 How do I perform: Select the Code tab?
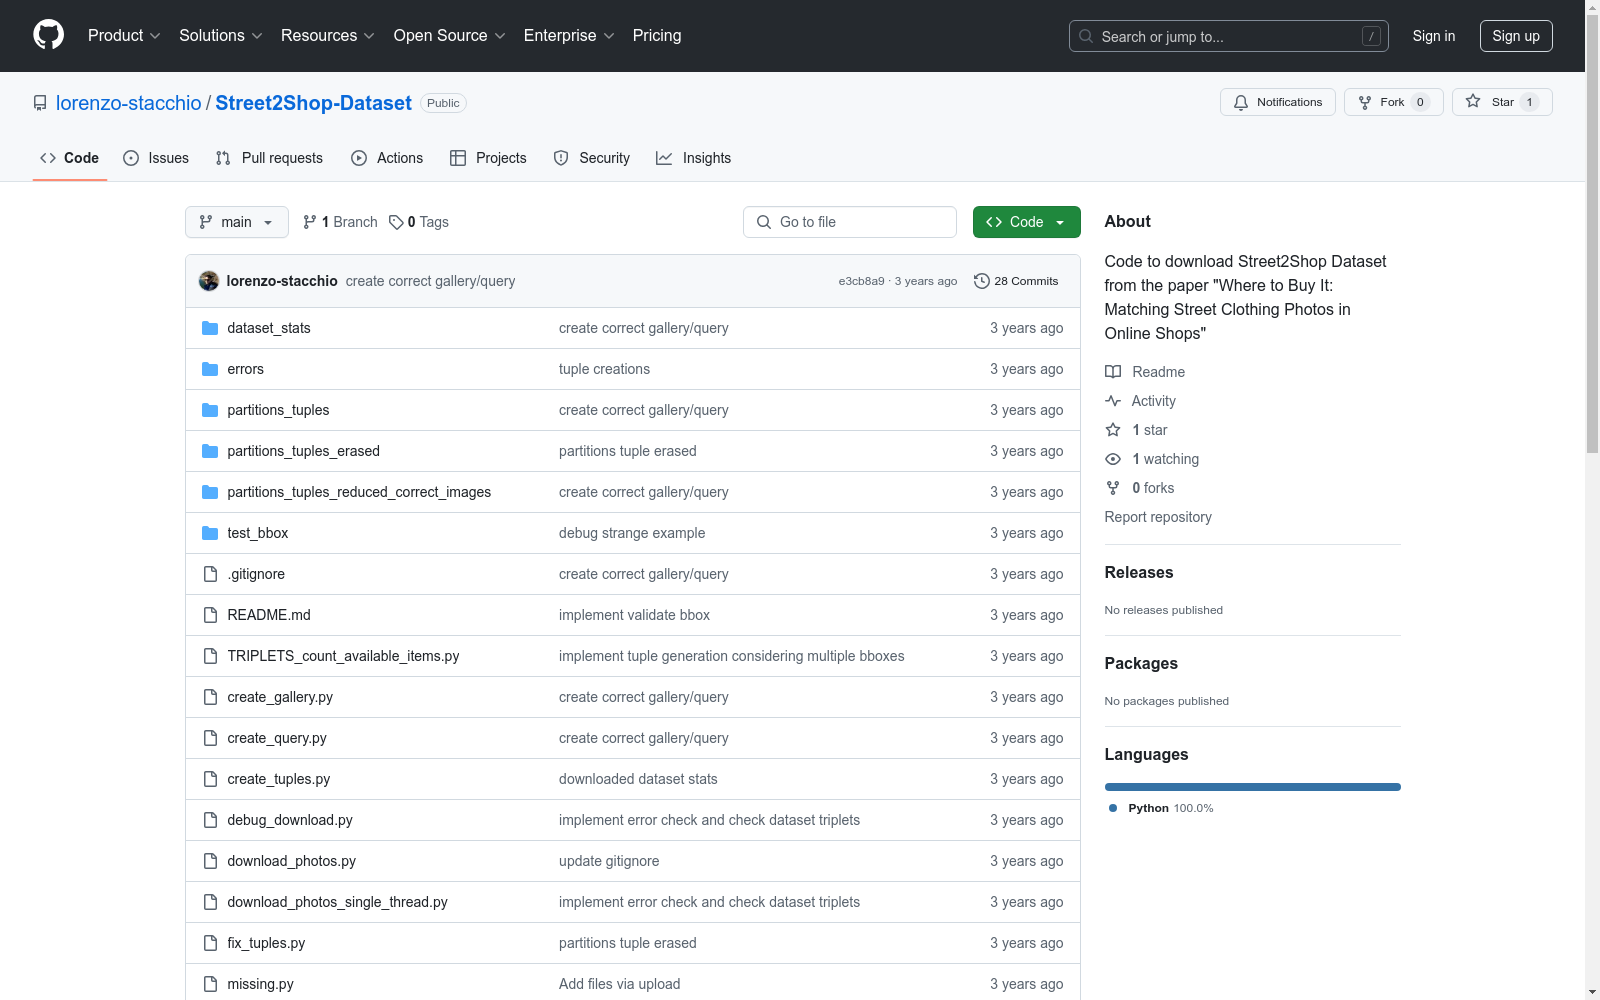[x=70, y=158]
